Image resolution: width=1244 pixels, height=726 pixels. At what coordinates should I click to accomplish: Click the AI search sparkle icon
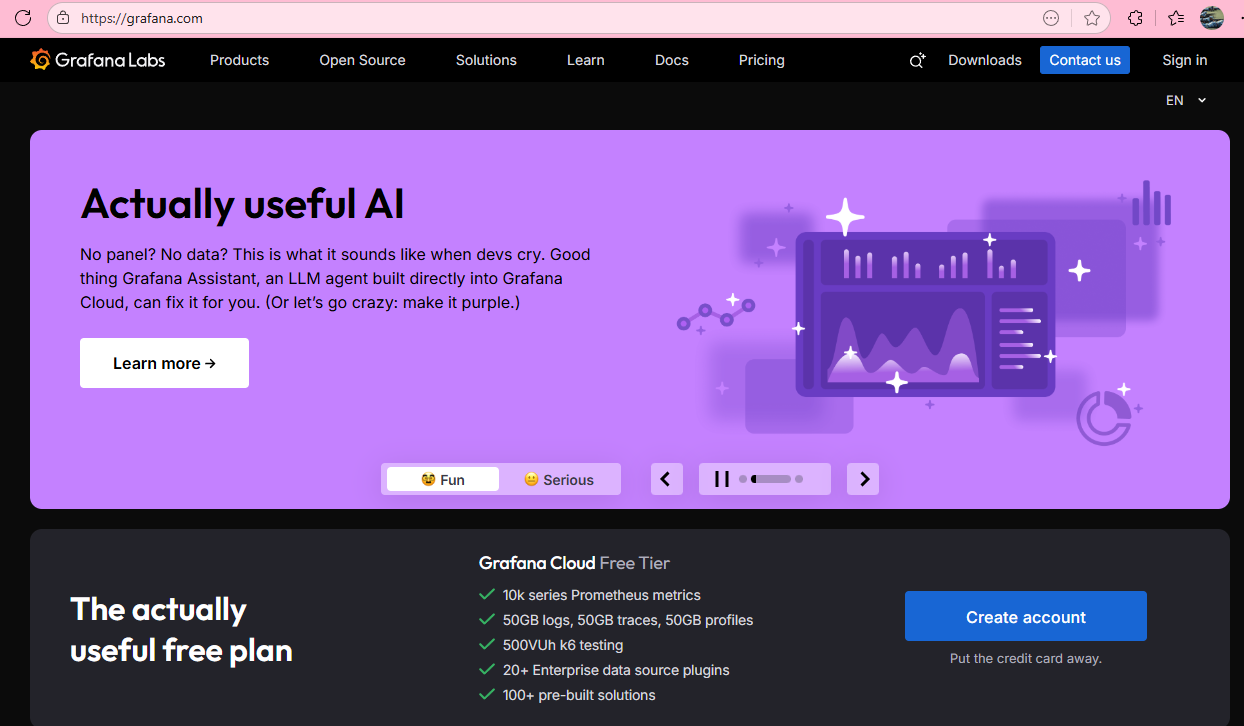click(x=917, y=60)
